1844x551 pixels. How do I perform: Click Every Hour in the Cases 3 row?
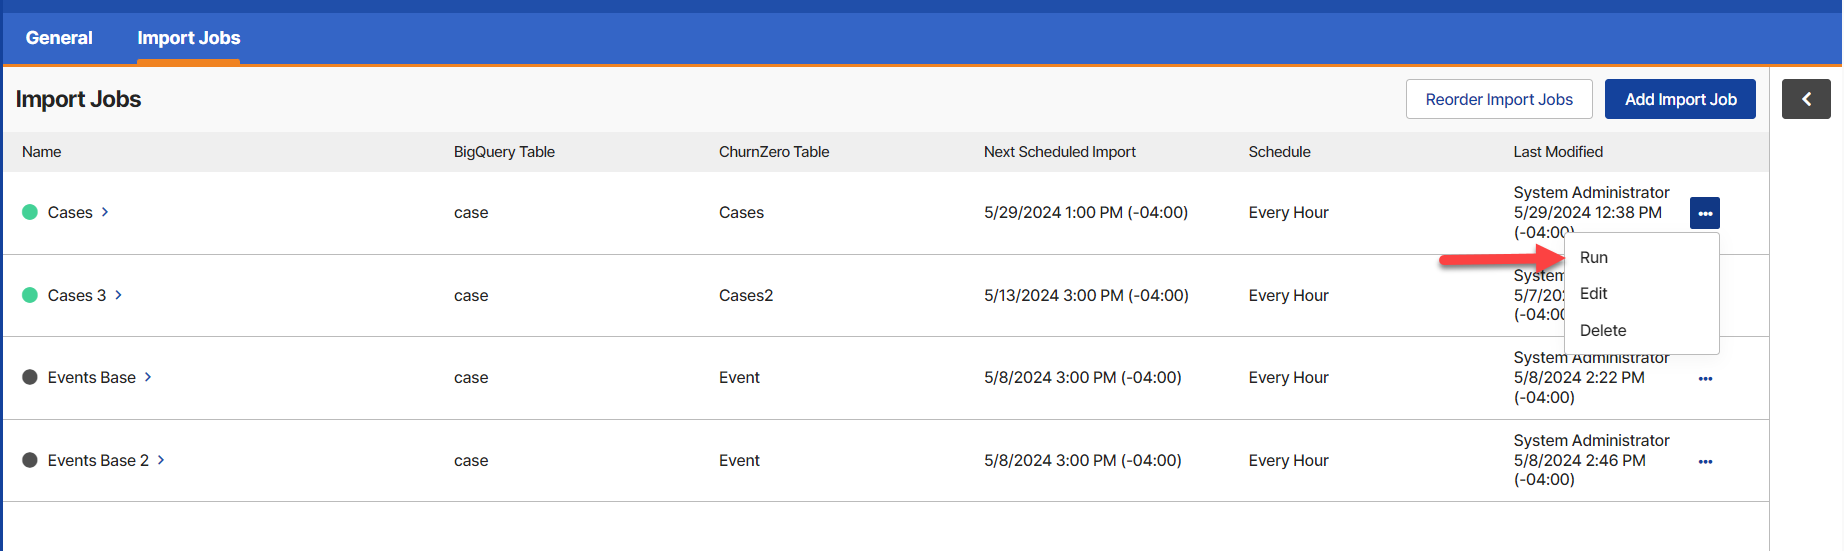(x=1288, y=295)
